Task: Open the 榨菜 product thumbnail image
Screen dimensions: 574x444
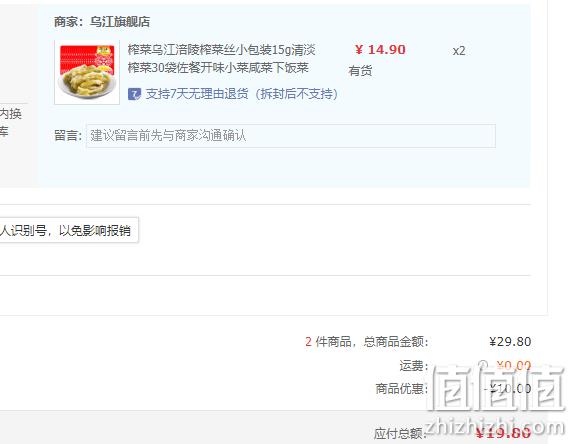Action: (87, 72)
